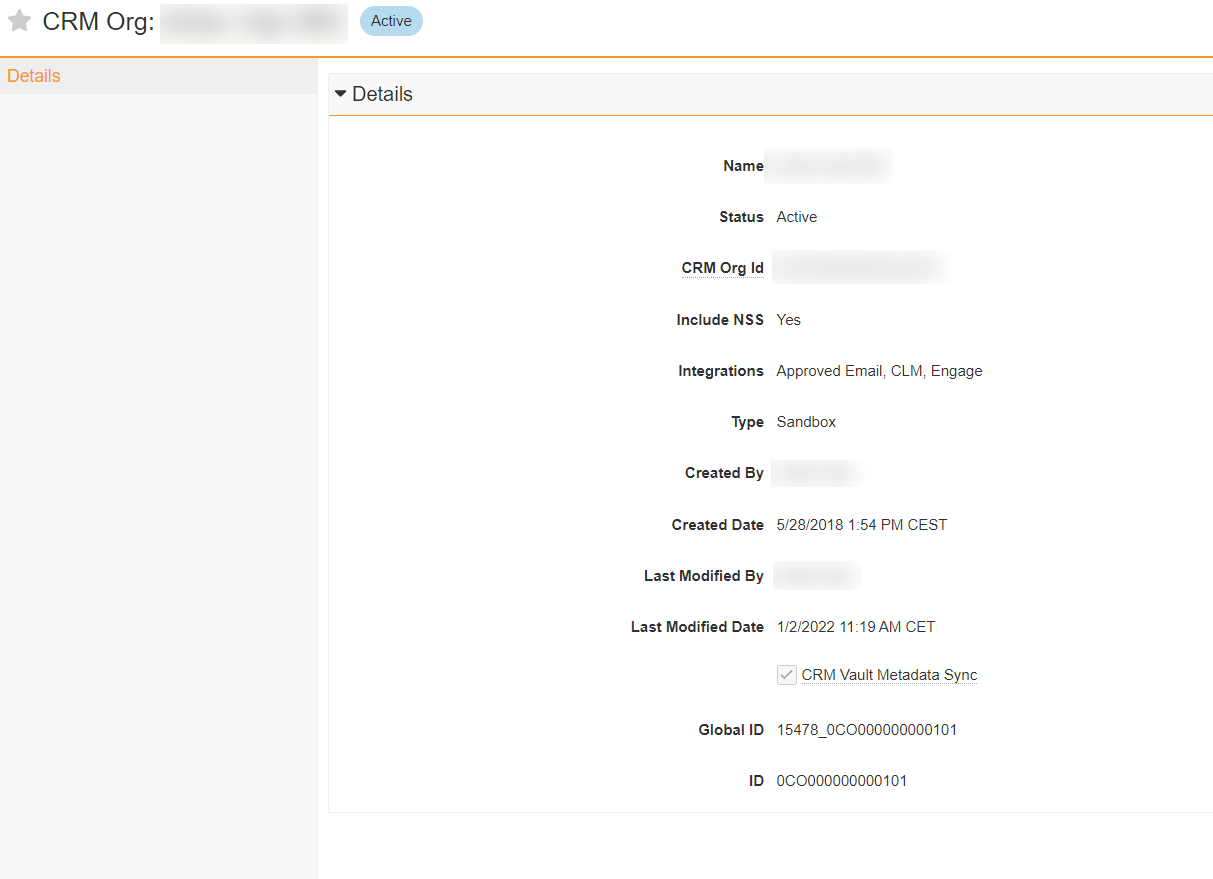This screenshot has width=1213, height=879.
Task: Click the blurred Created By user value
Action: click(x=815, y=473)
